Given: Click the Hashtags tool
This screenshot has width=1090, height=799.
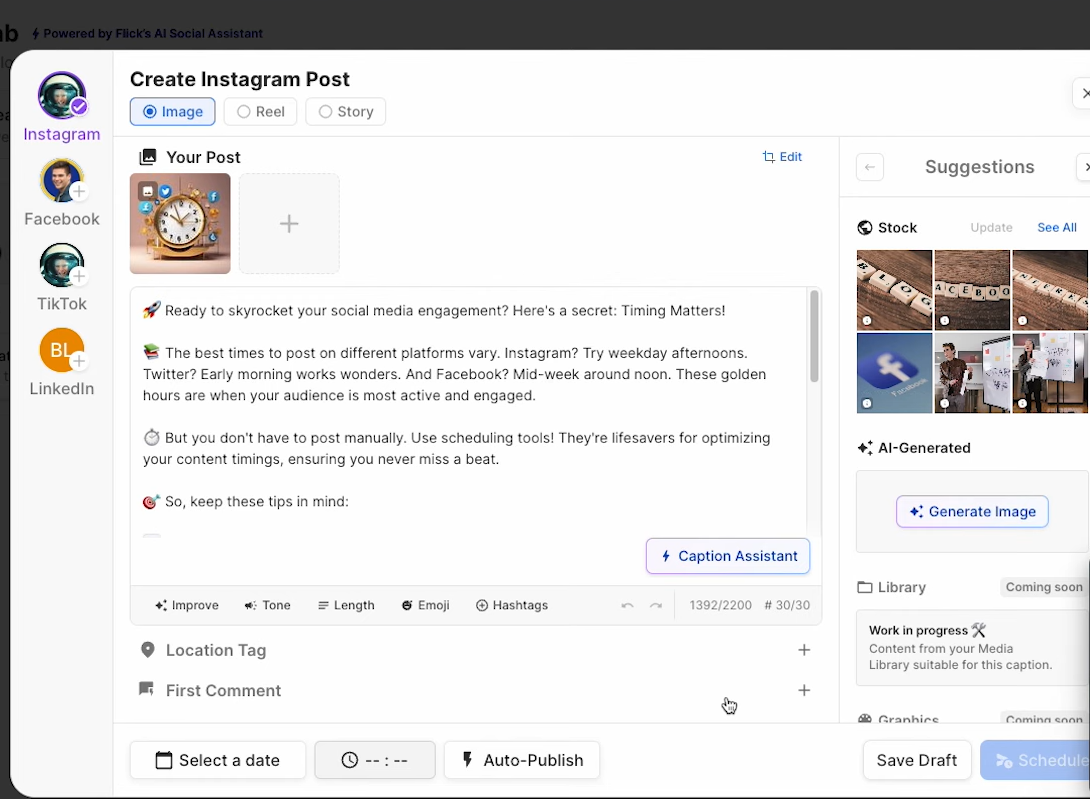Looking at the screenshot, I should [x=512, y=606].
